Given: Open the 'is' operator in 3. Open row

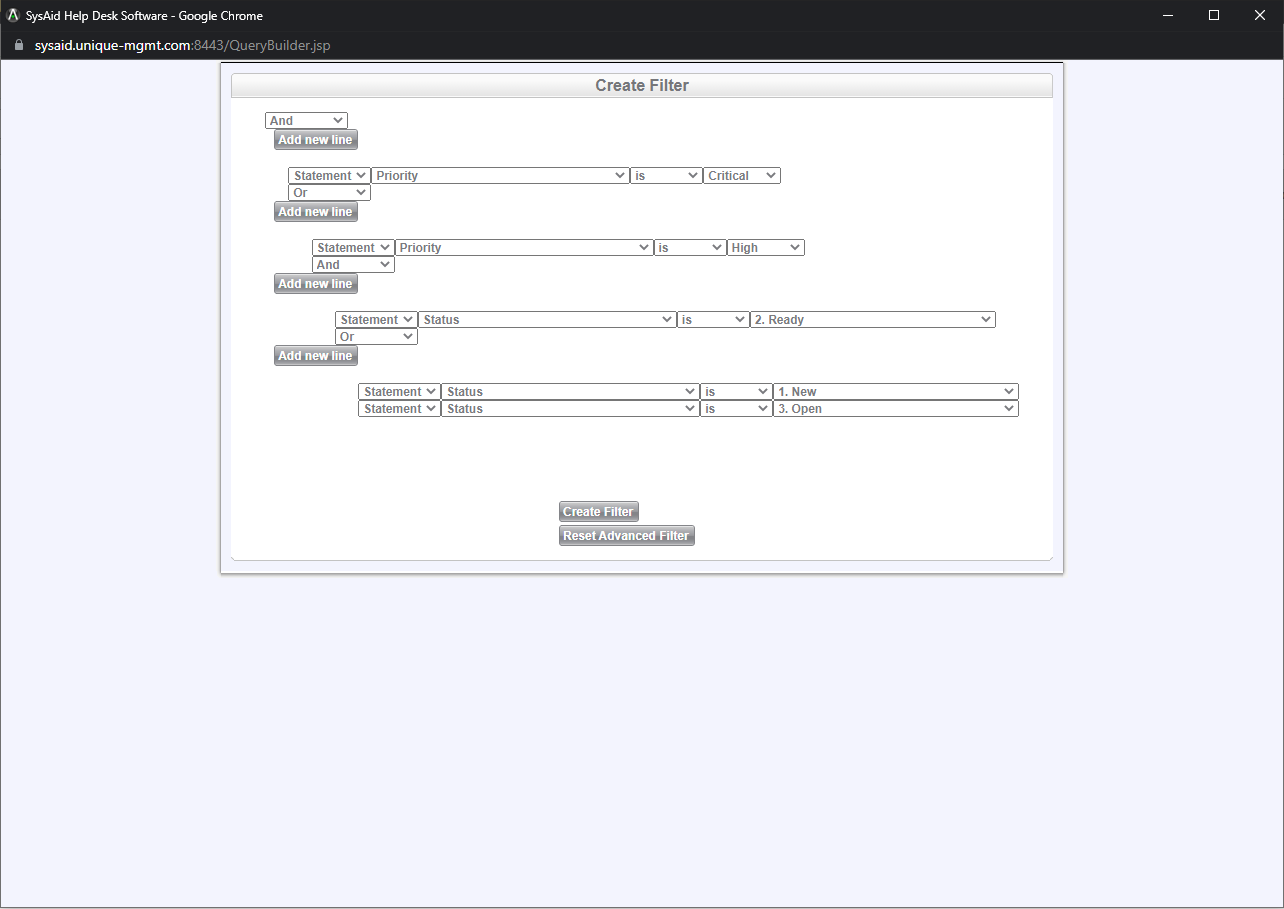Looking at the screenshot, I should coord(736,409).
